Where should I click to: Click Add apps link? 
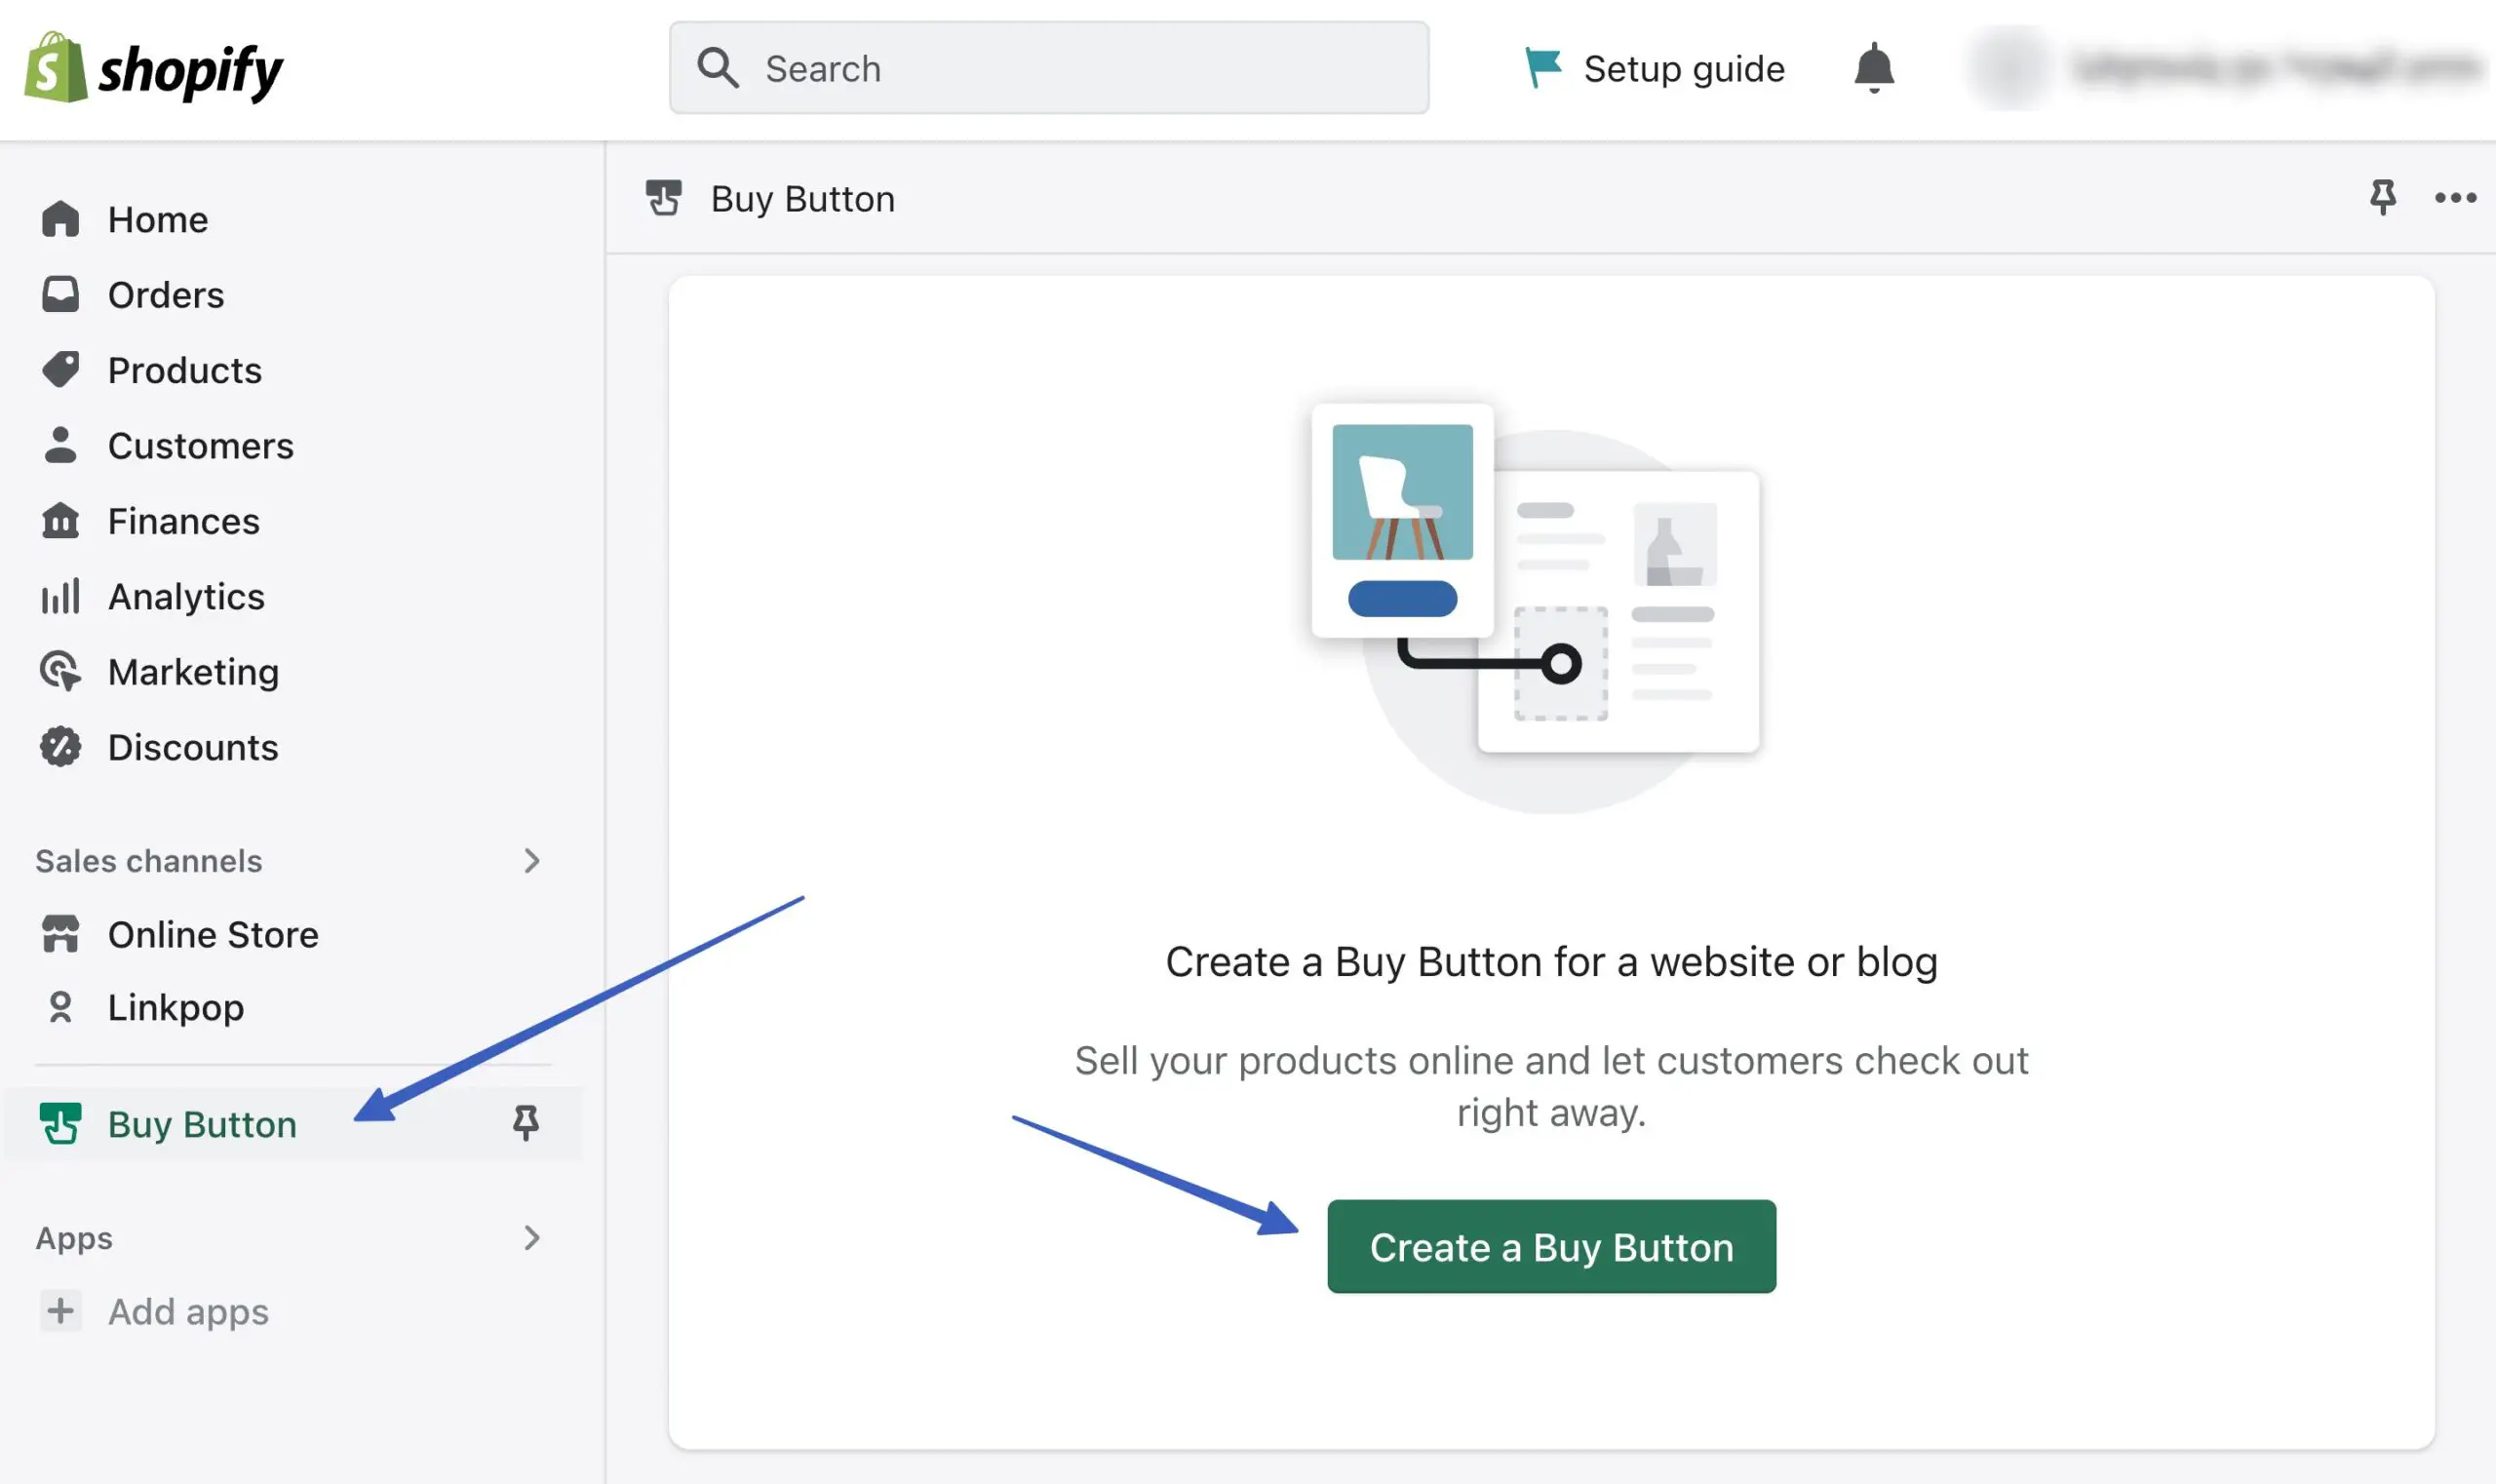point(187,1309)
